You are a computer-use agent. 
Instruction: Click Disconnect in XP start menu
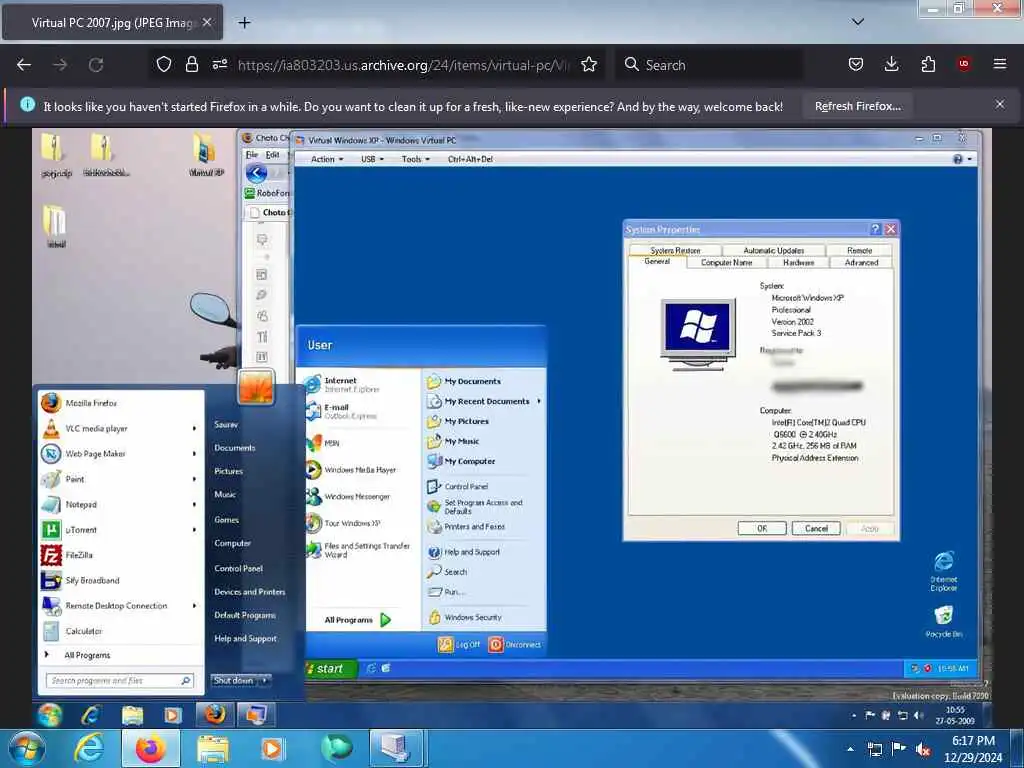point(515,645)
